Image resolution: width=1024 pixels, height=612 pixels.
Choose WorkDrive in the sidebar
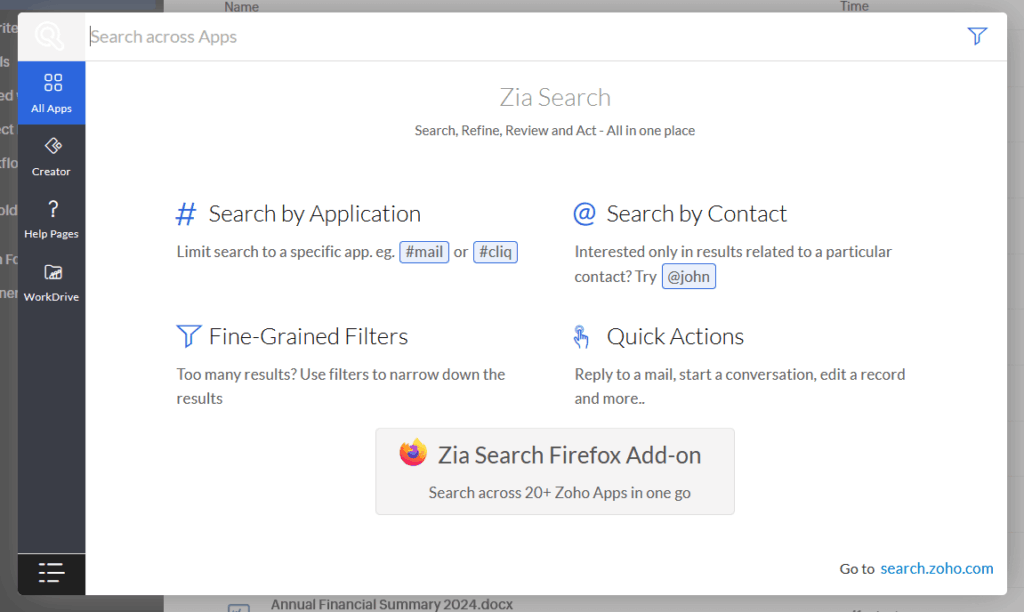click(52, 282)
